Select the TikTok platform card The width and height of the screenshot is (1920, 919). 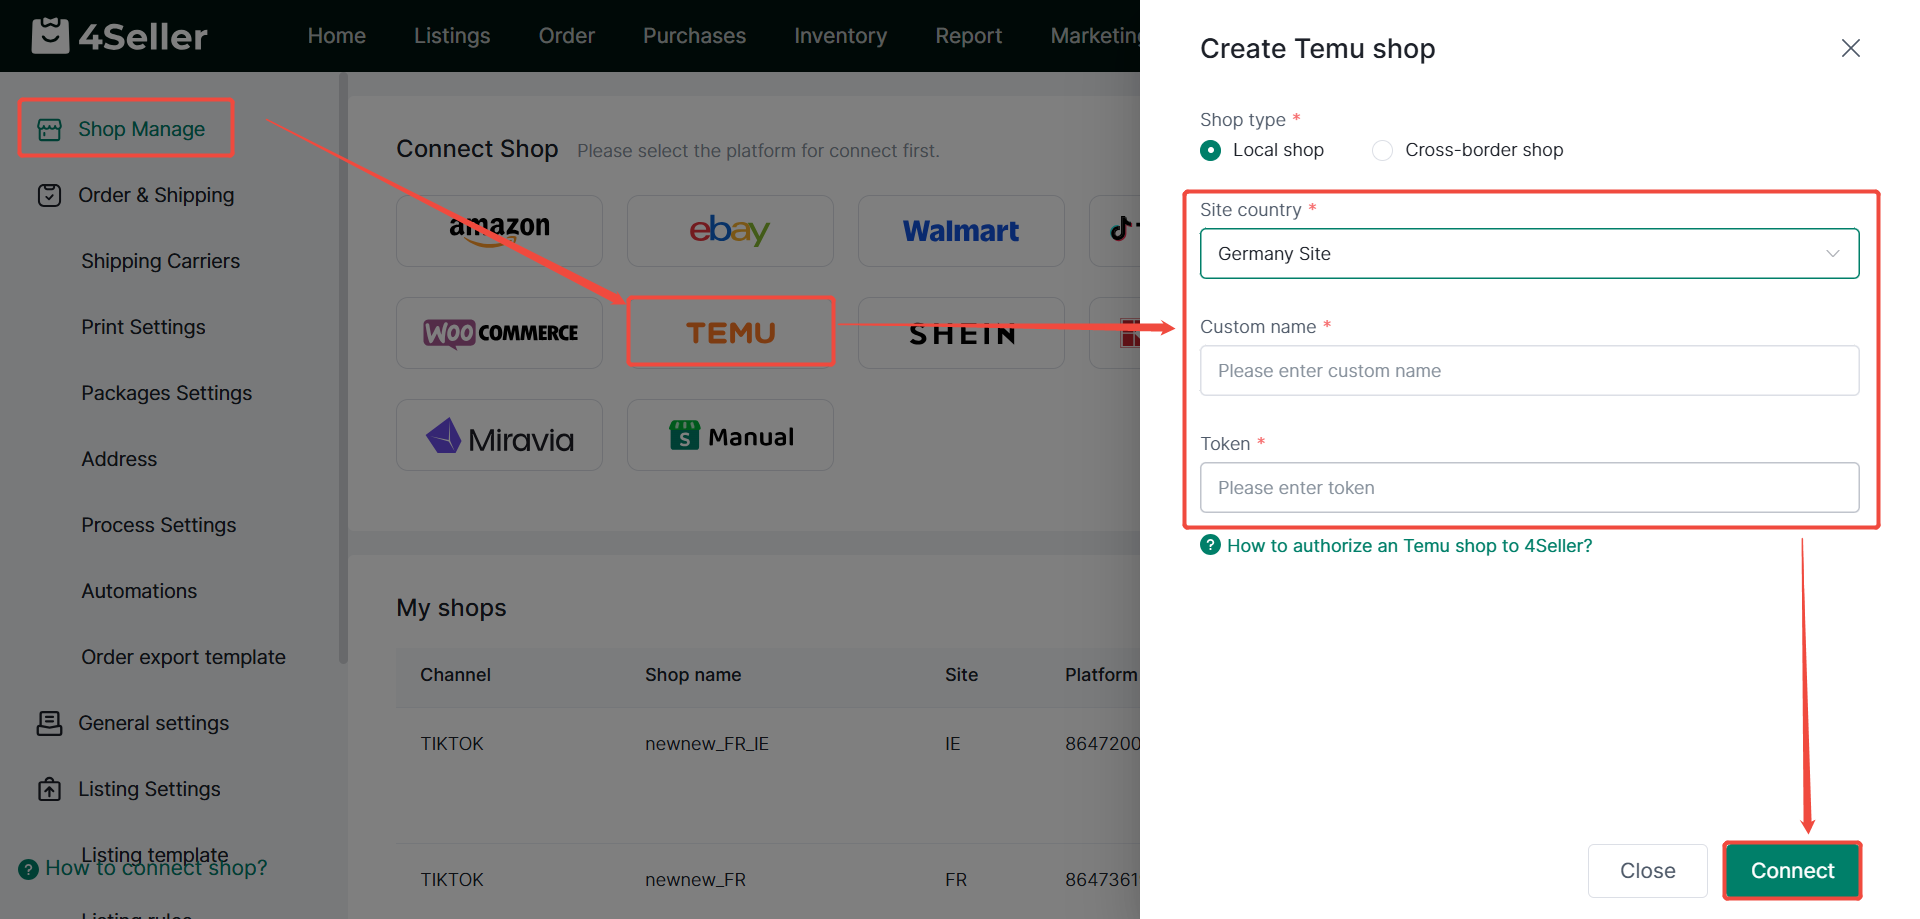point(1115,231)
